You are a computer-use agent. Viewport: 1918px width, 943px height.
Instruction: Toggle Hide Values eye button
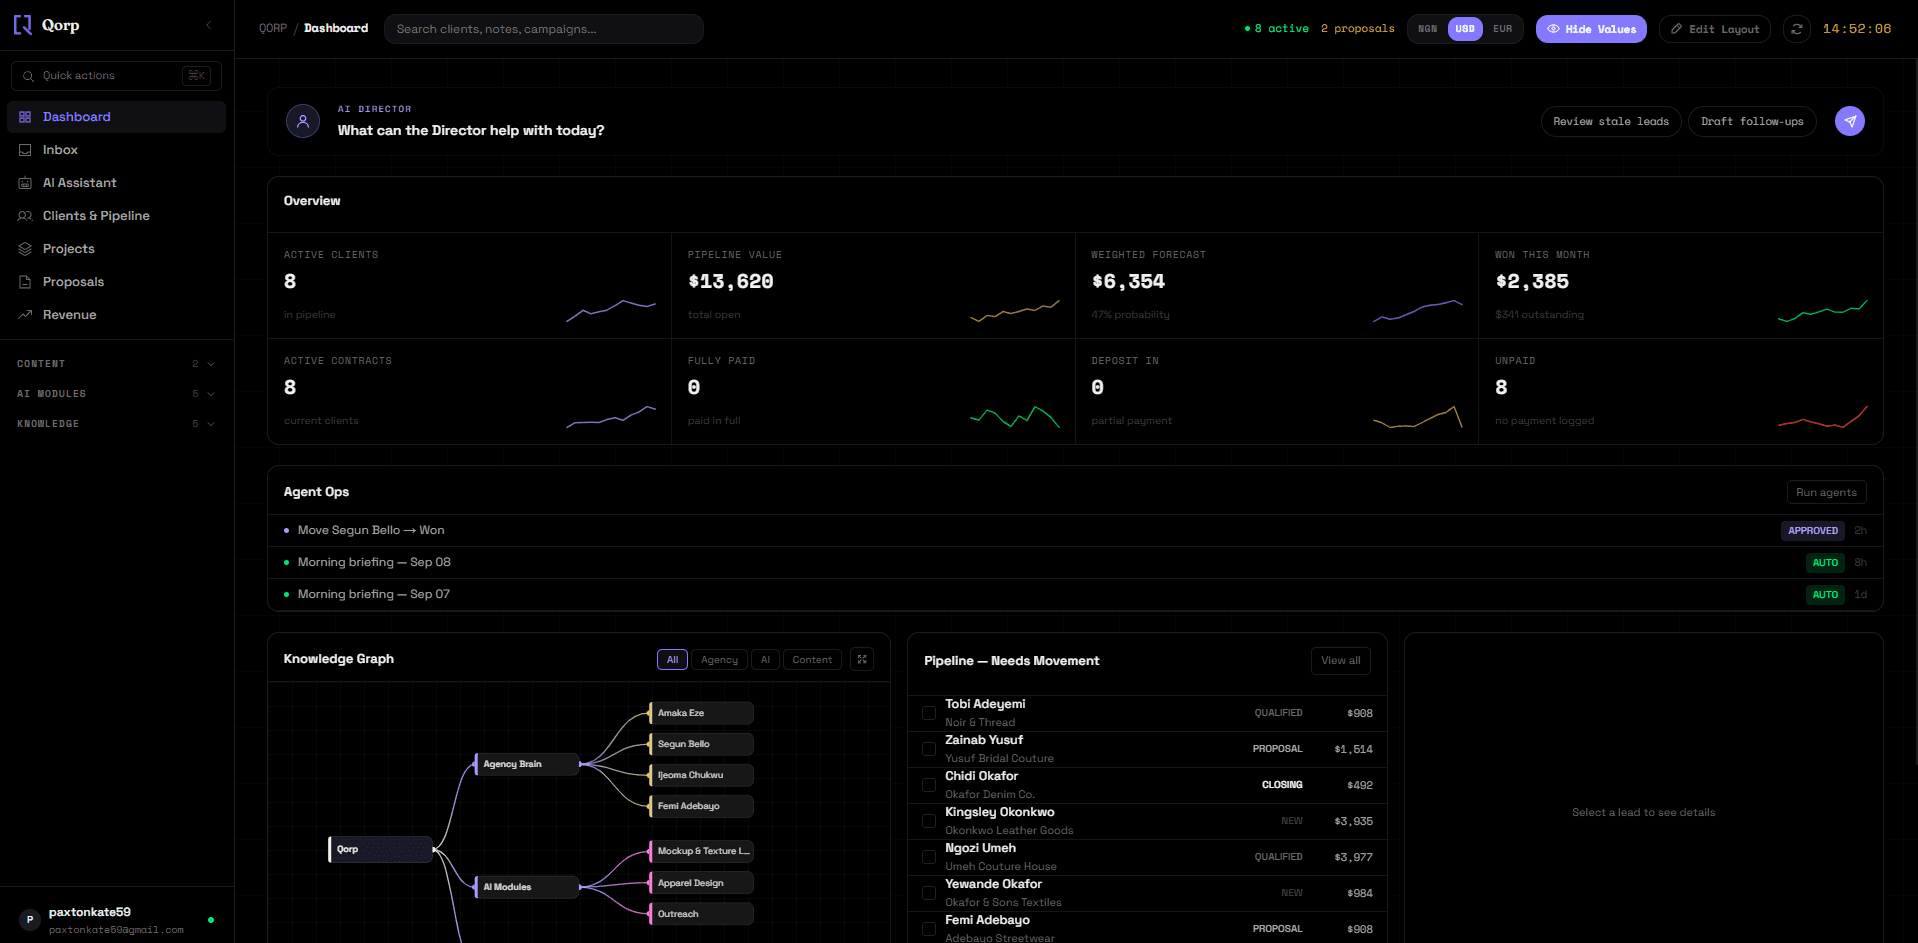coord(1591,29)
